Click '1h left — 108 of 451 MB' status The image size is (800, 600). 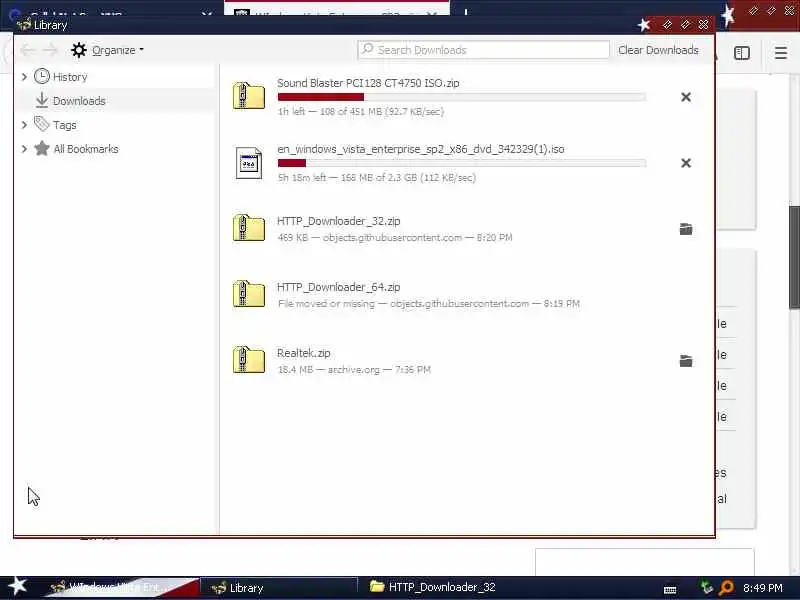click(361, 112)
